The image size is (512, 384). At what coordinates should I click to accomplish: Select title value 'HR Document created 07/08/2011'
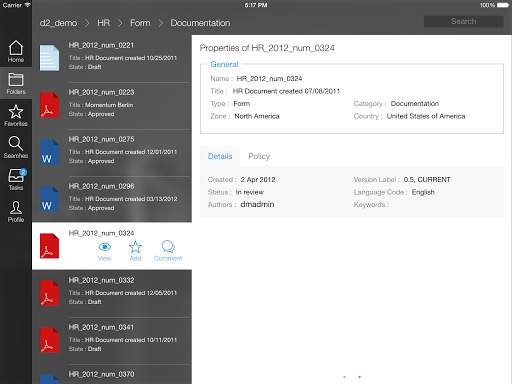[x=286, y=91]
